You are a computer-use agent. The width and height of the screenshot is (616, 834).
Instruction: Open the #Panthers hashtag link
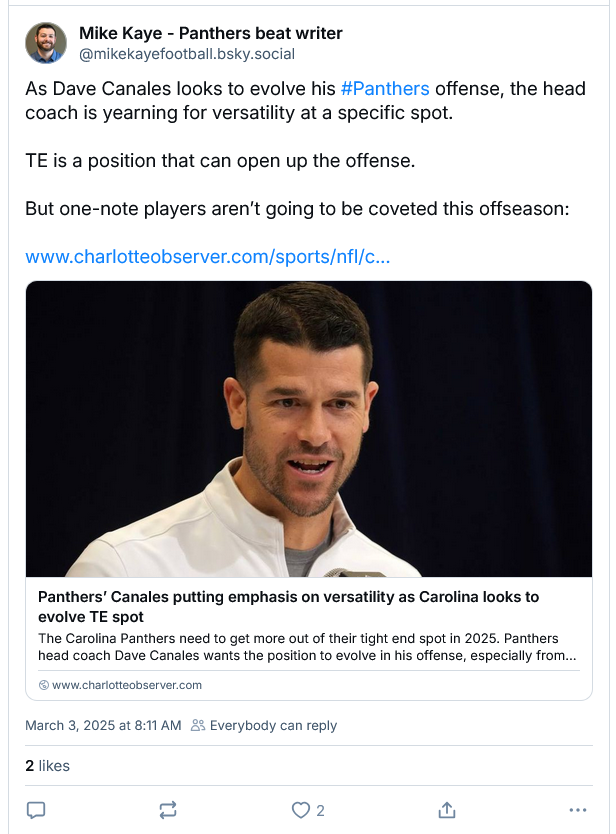(x=385, y=88)
